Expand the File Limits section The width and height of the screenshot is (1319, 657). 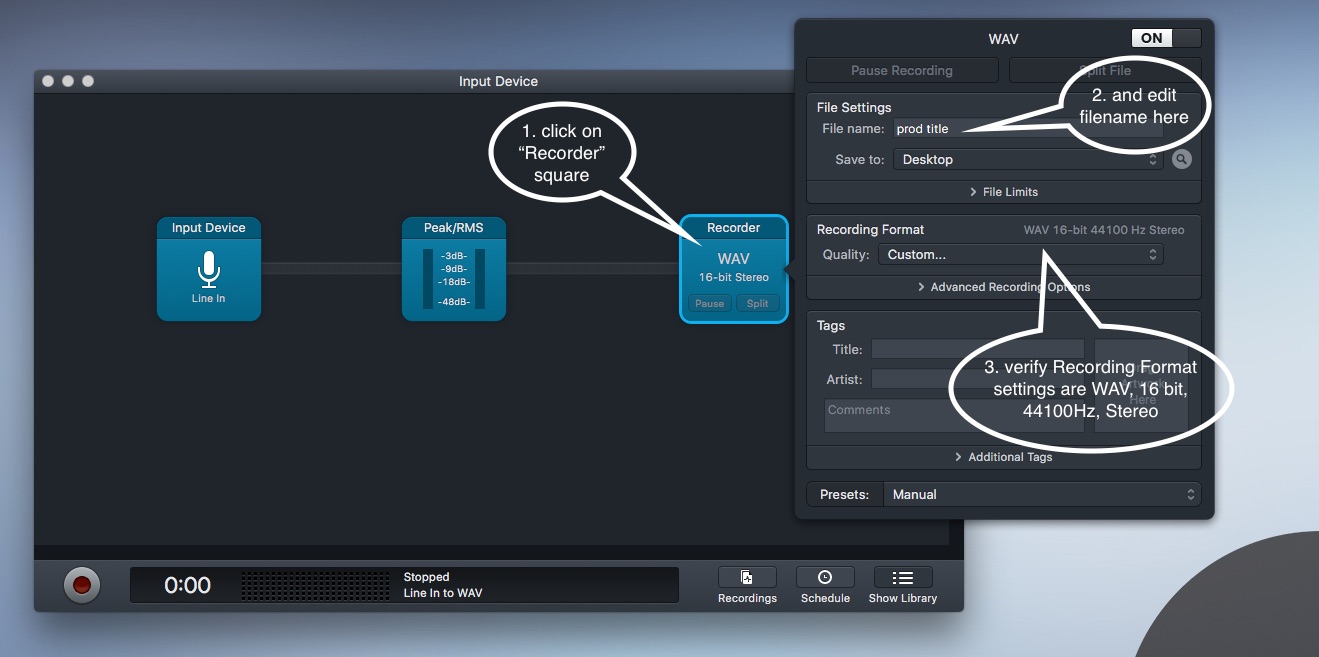[1003, 192]
